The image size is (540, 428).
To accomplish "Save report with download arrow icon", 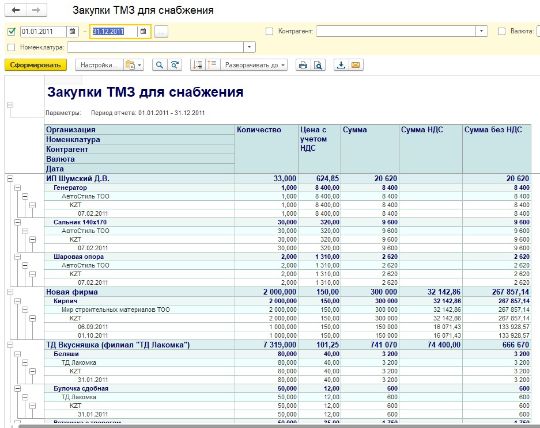I will 341,65.
